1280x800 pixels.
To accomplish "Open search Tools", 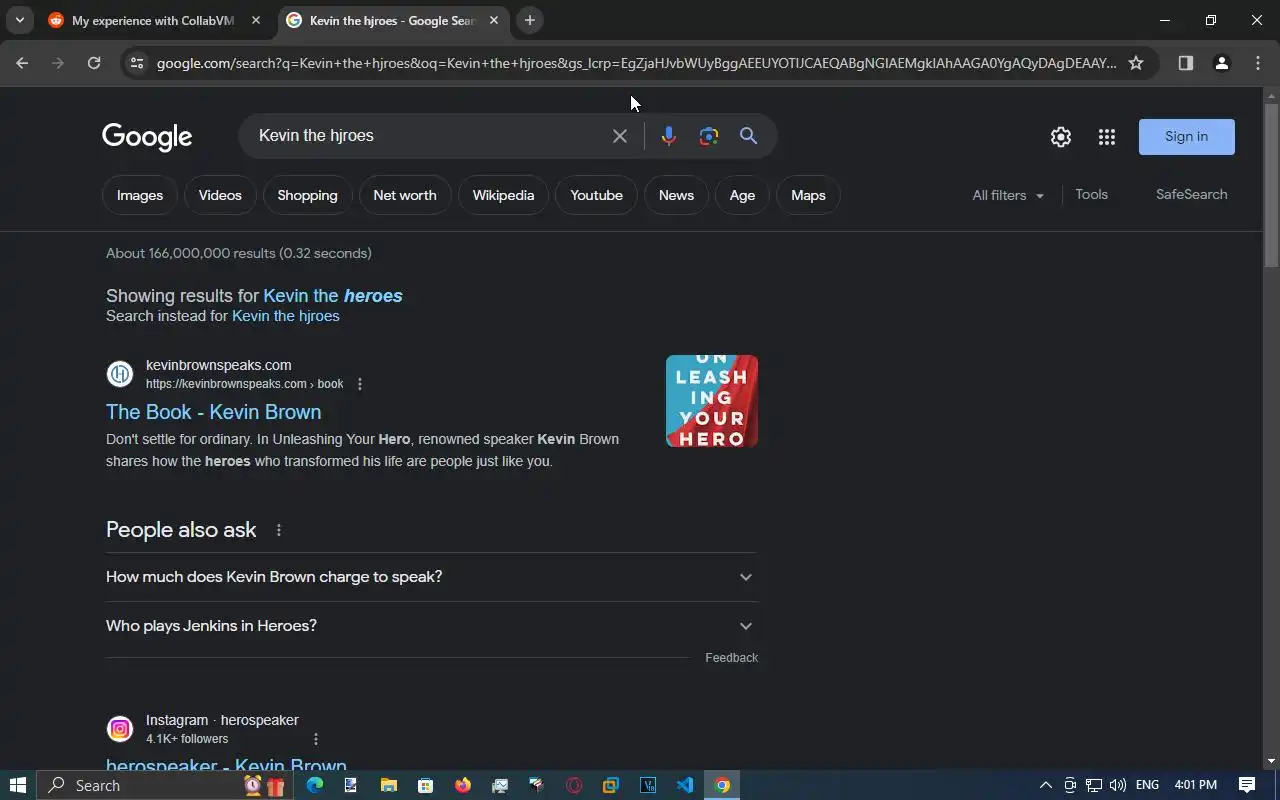I will point(1091,194).
